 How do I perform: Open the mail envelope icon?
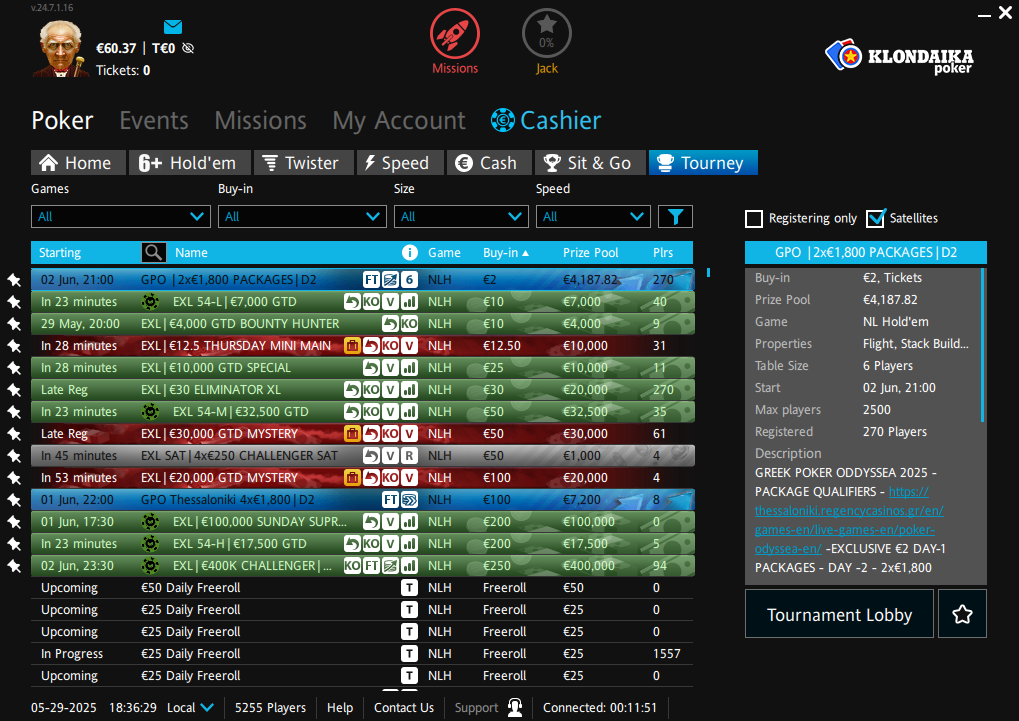173,27
